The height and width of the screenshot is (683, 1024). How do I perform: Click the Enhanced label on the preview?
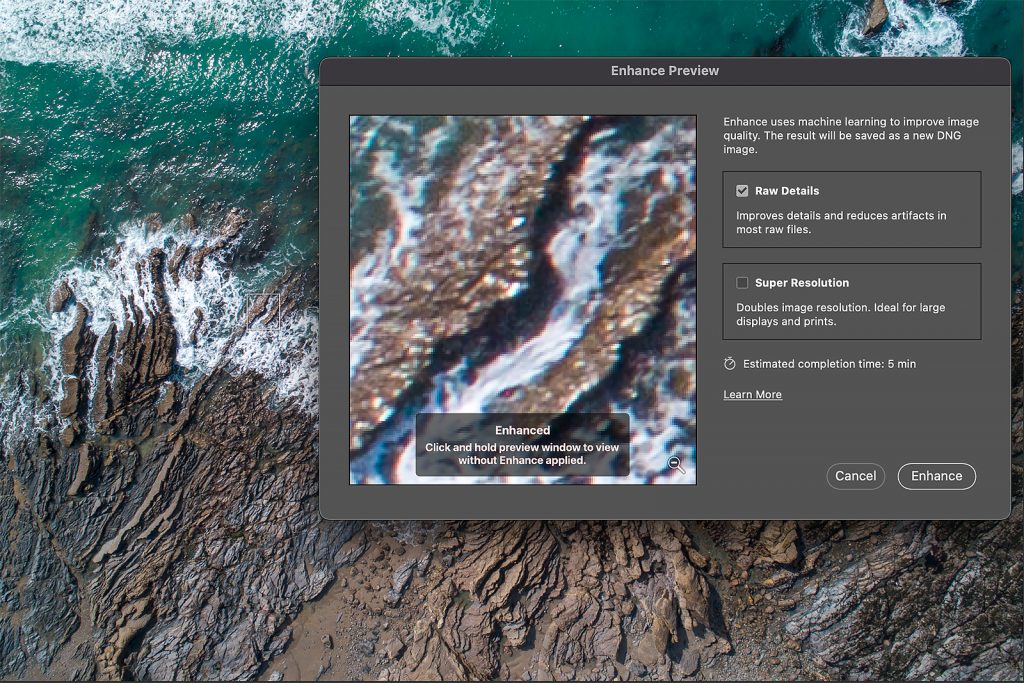522,430
